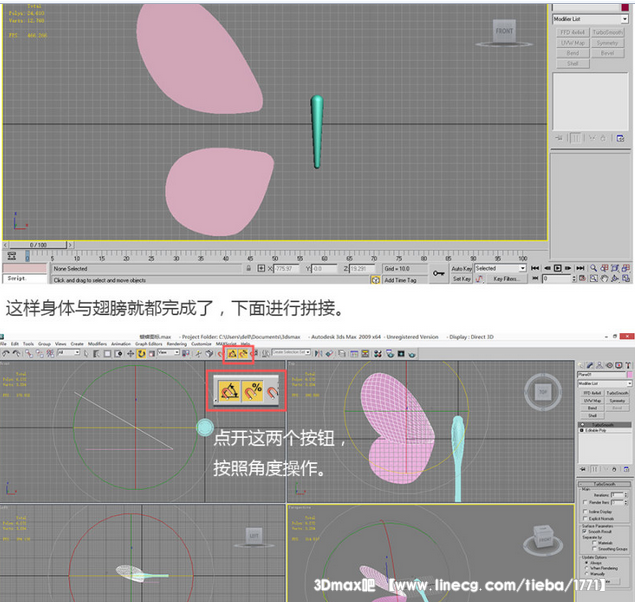Open the Graph Editors menu
Screen dimensions: 635x602
click(149, 344)
